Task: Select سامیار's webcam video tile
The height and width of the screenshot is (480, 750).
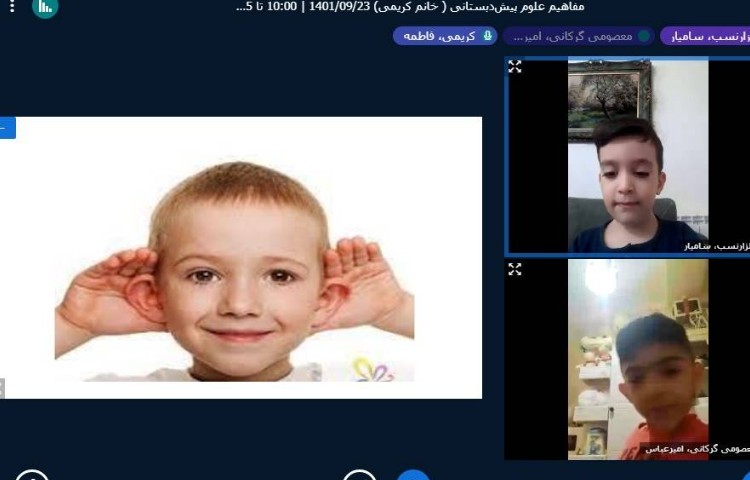Action: pos(628,156)
